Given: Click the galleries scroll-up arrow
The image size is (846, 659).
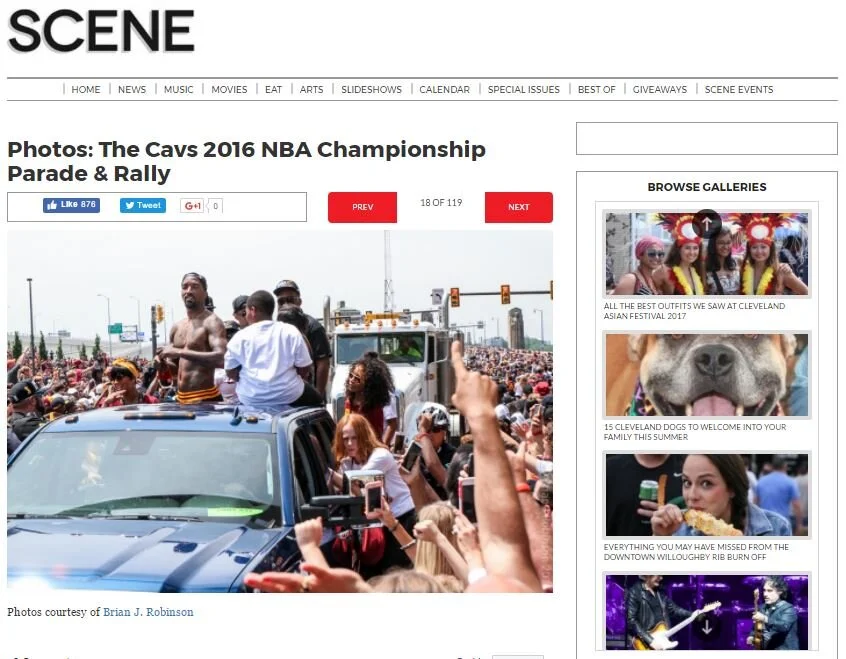Looking at the screenshot, I should (707, 223).
